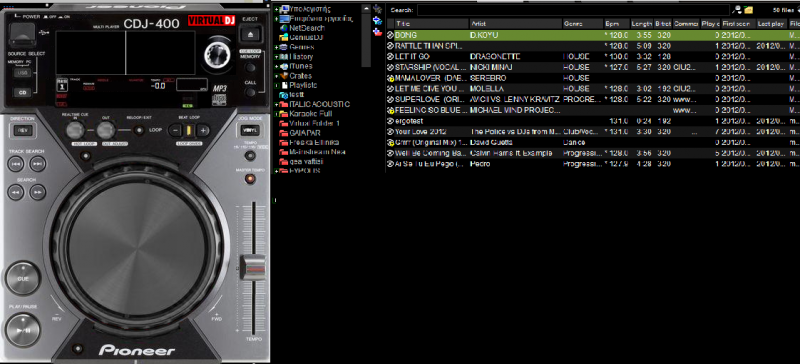Sort the track list by the Artist column

click(x=515, y=24)
